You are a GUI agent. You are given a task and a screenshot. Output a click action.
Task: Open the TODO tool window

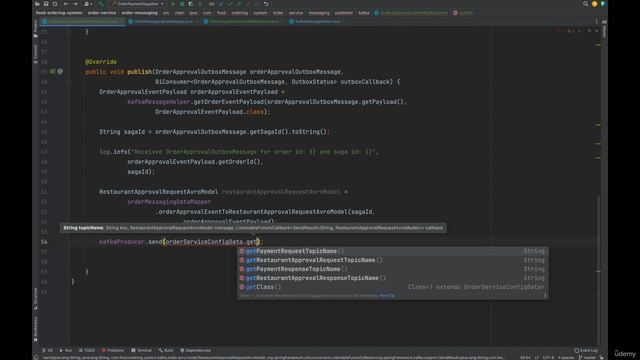[87, 350]
